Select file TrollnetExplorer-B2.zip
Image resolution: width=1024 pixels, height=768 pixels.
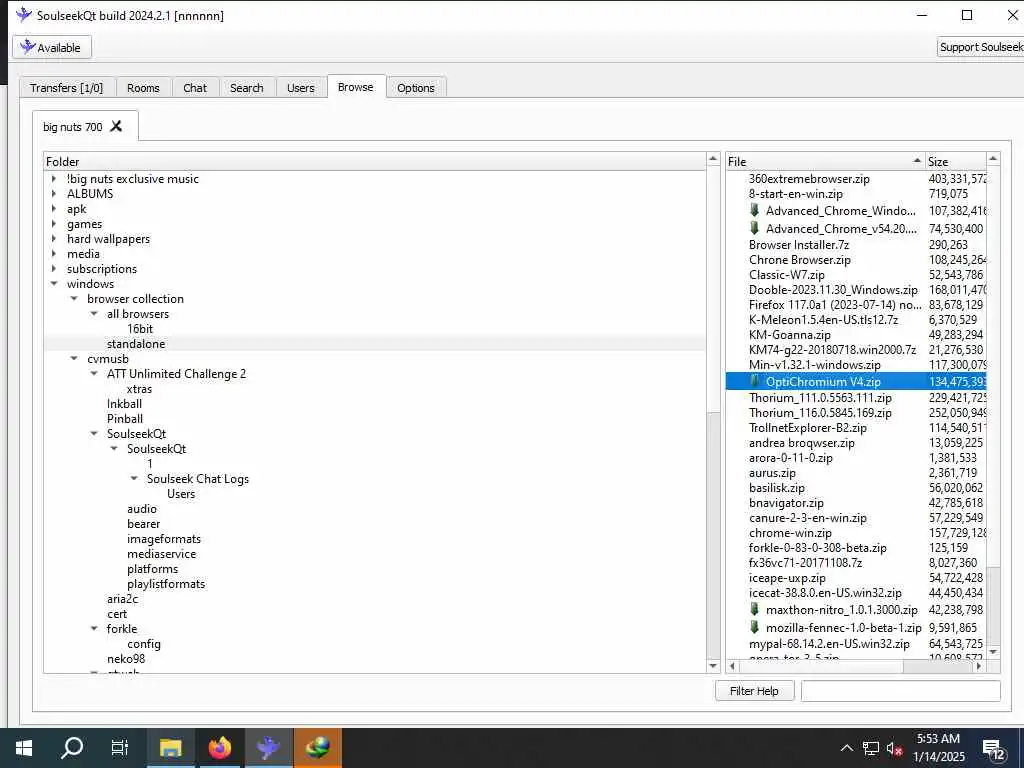(808, 428)
